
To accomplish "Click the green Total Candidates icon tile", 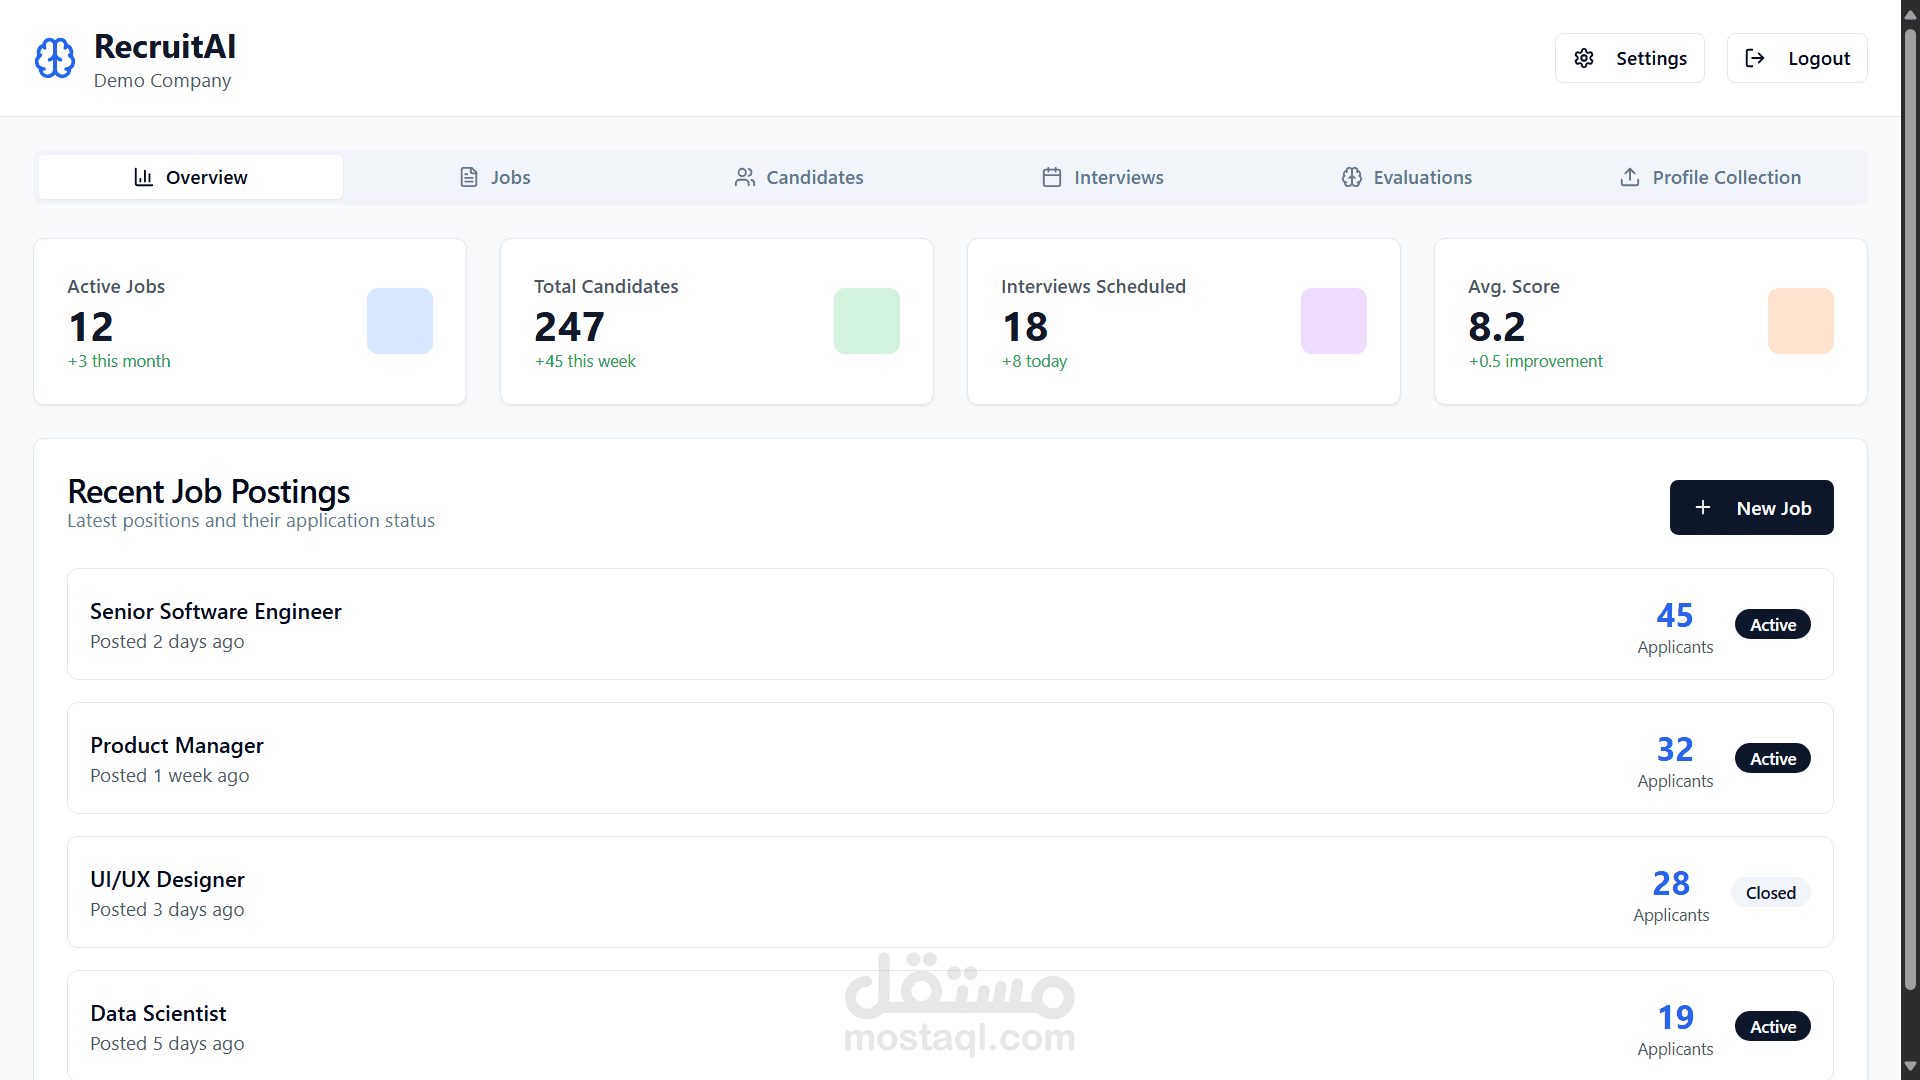I will pyautogui.click(x=867, y=321).
